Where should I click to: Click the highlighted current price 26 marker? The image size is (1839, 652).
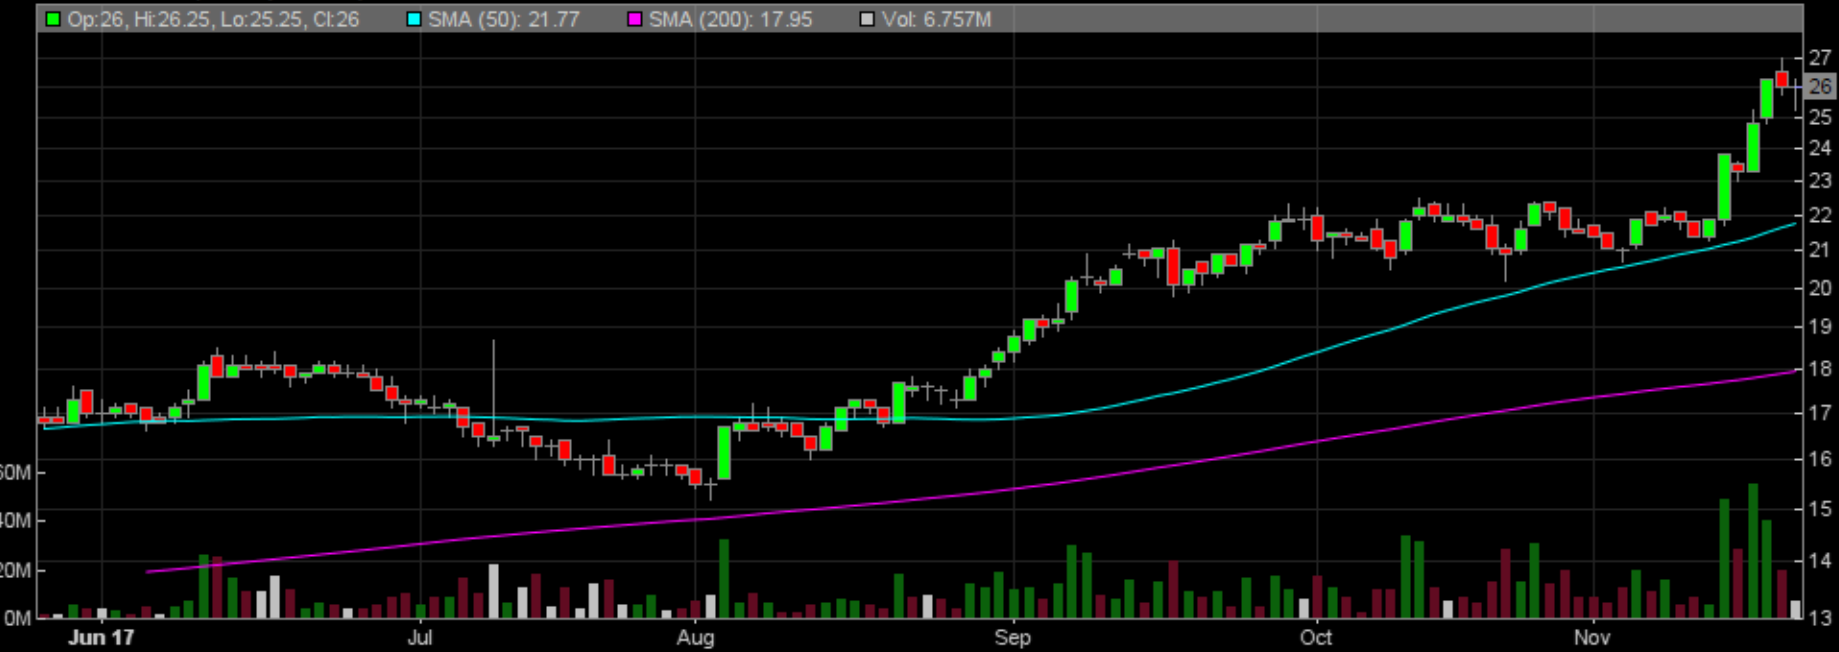(x=1820, y=87)
